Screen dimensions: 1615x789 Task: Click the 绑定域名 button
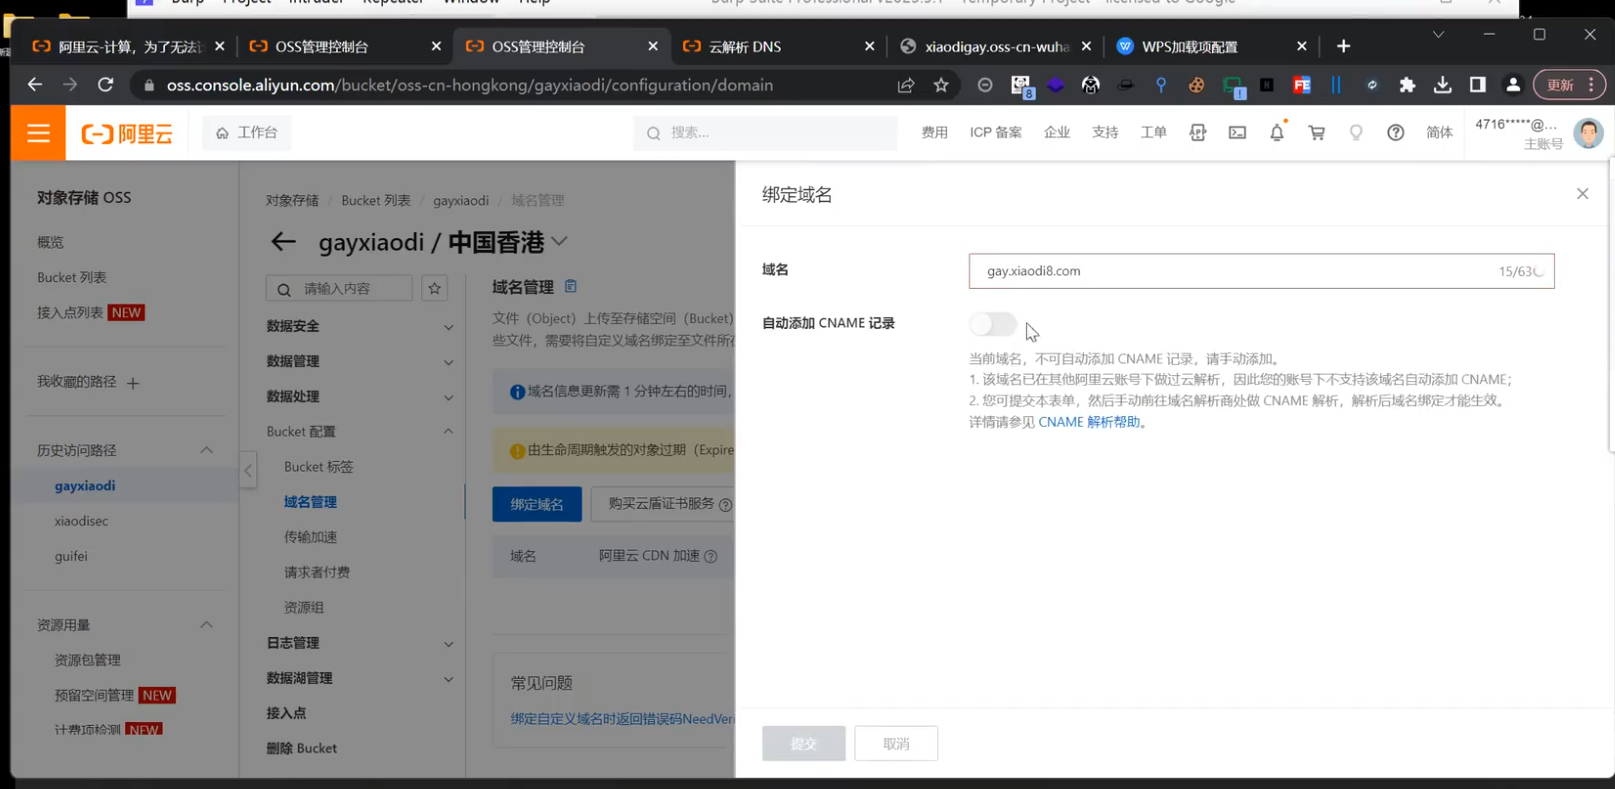click(537, 504)
